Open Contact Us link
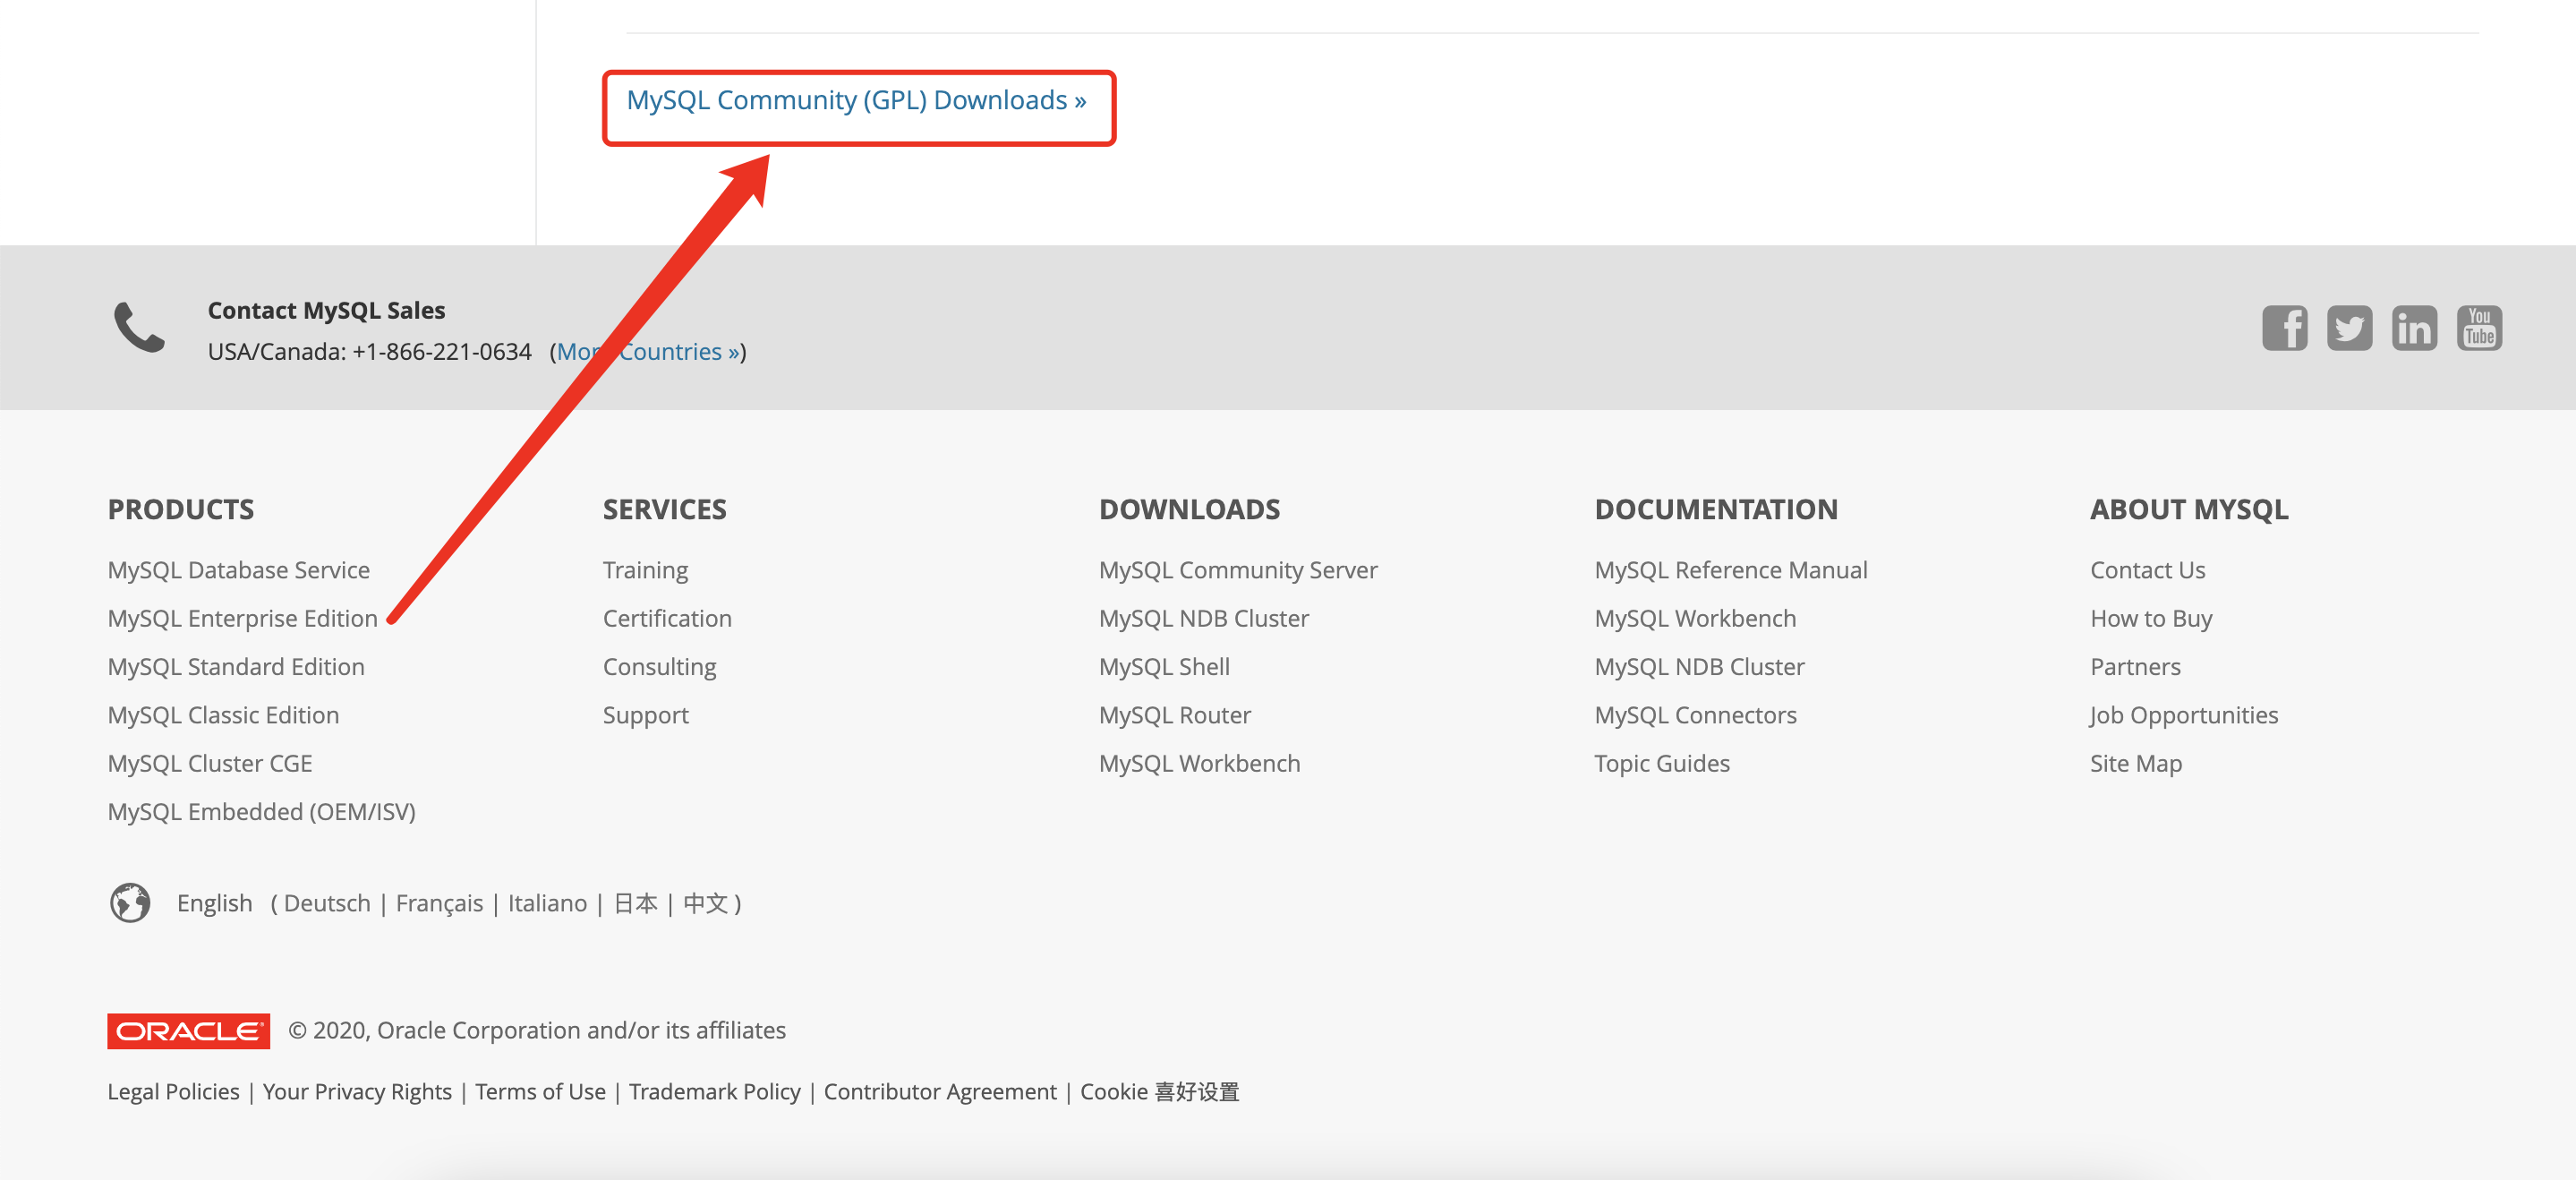 click(x=2148, y=570)
